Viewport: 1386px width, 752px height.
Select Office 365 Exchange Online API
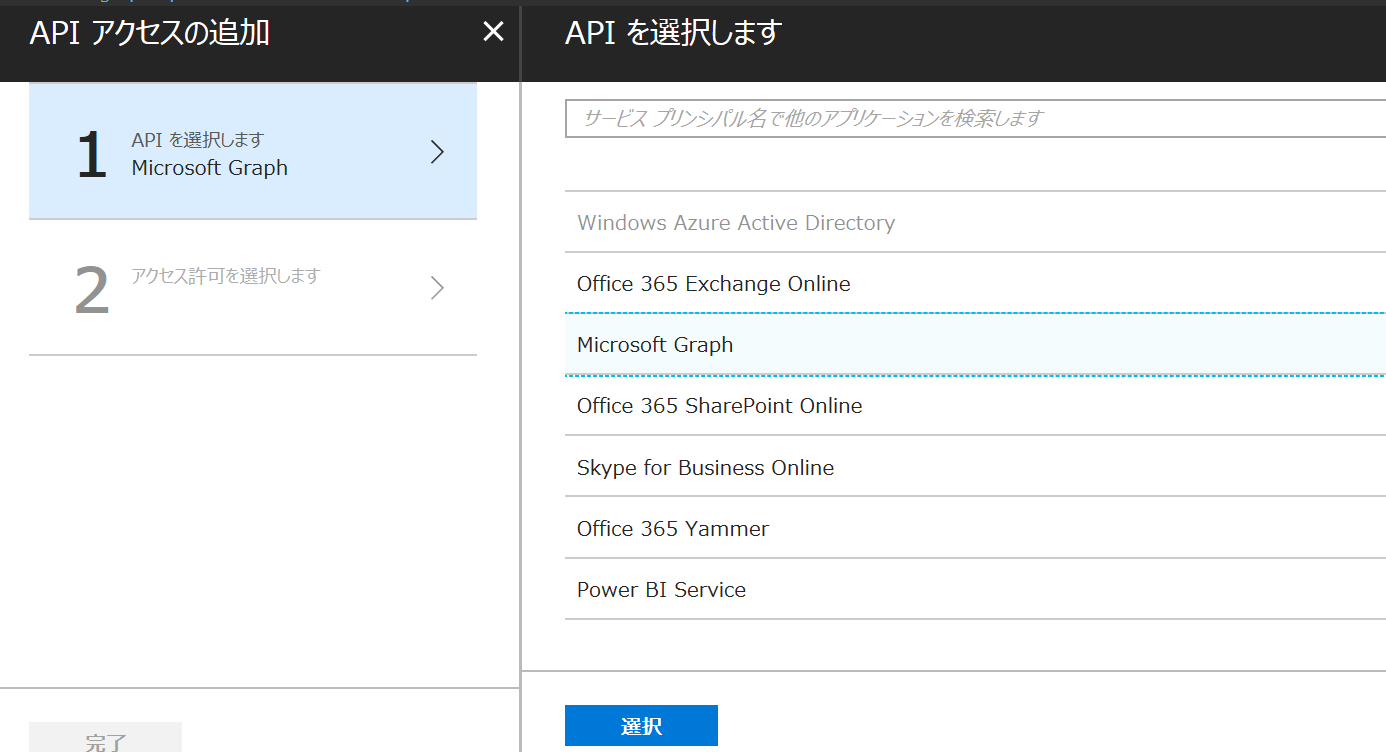713,284
